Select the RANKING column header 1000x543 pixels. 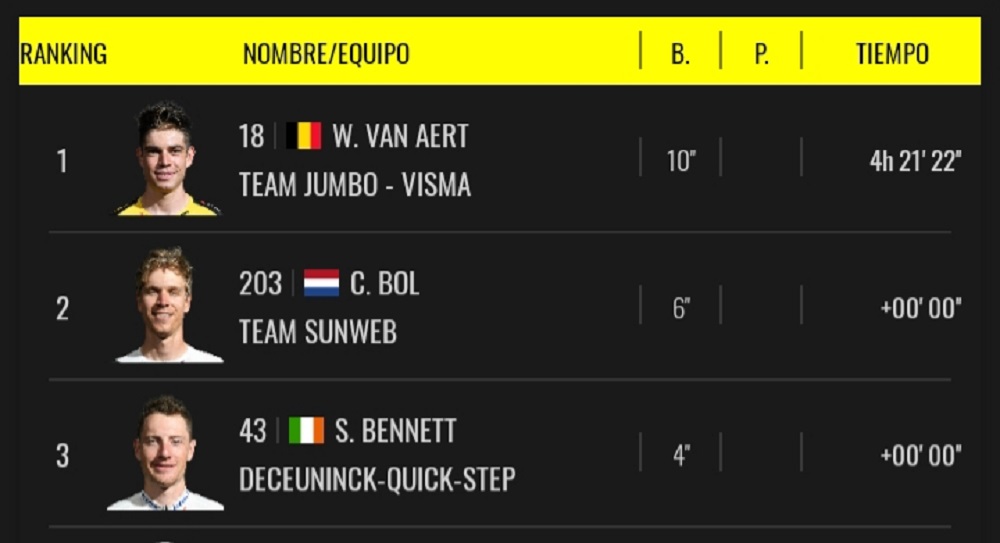pyautogui.click(x=63, y=54)
